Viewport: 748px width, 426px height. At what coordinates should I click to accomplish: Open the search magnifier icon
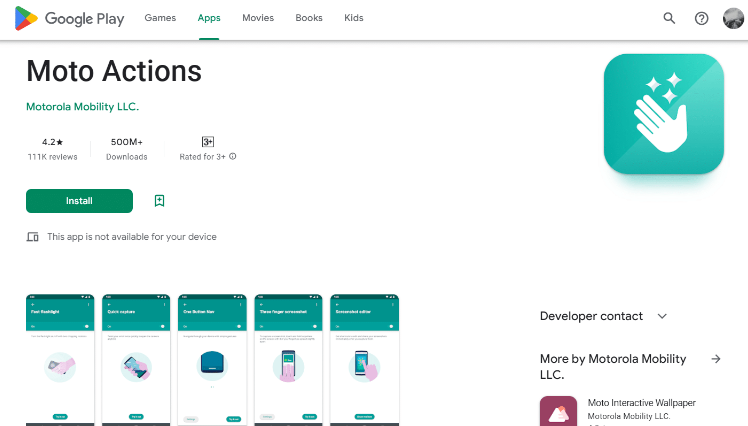[669, 18]
